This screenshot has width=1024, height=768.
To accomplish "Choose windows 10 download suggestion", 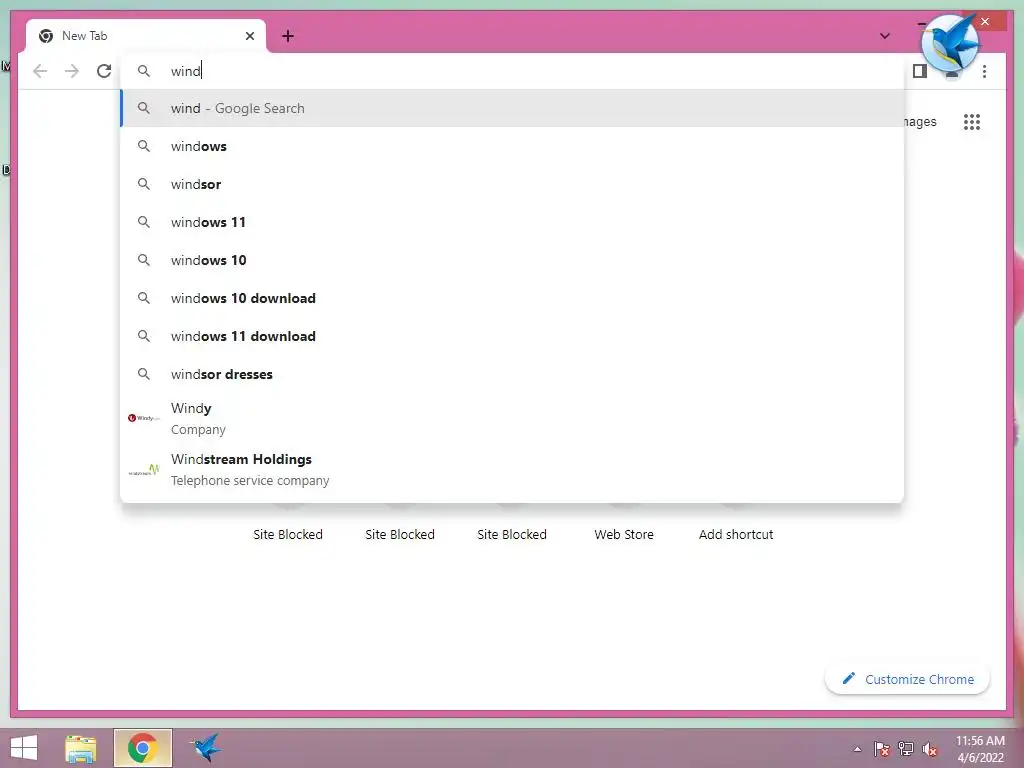I will (512, 298).
